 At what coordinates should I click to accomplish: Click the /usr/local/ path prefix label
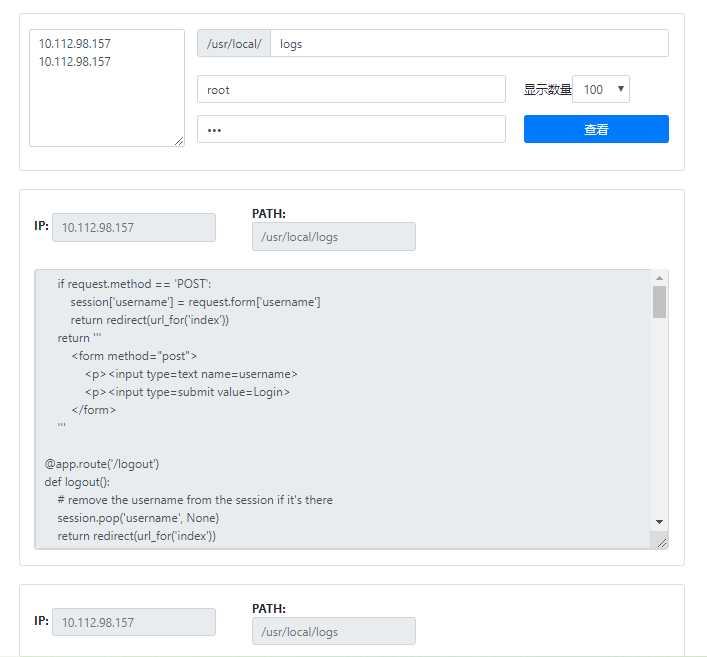(234, 44)
